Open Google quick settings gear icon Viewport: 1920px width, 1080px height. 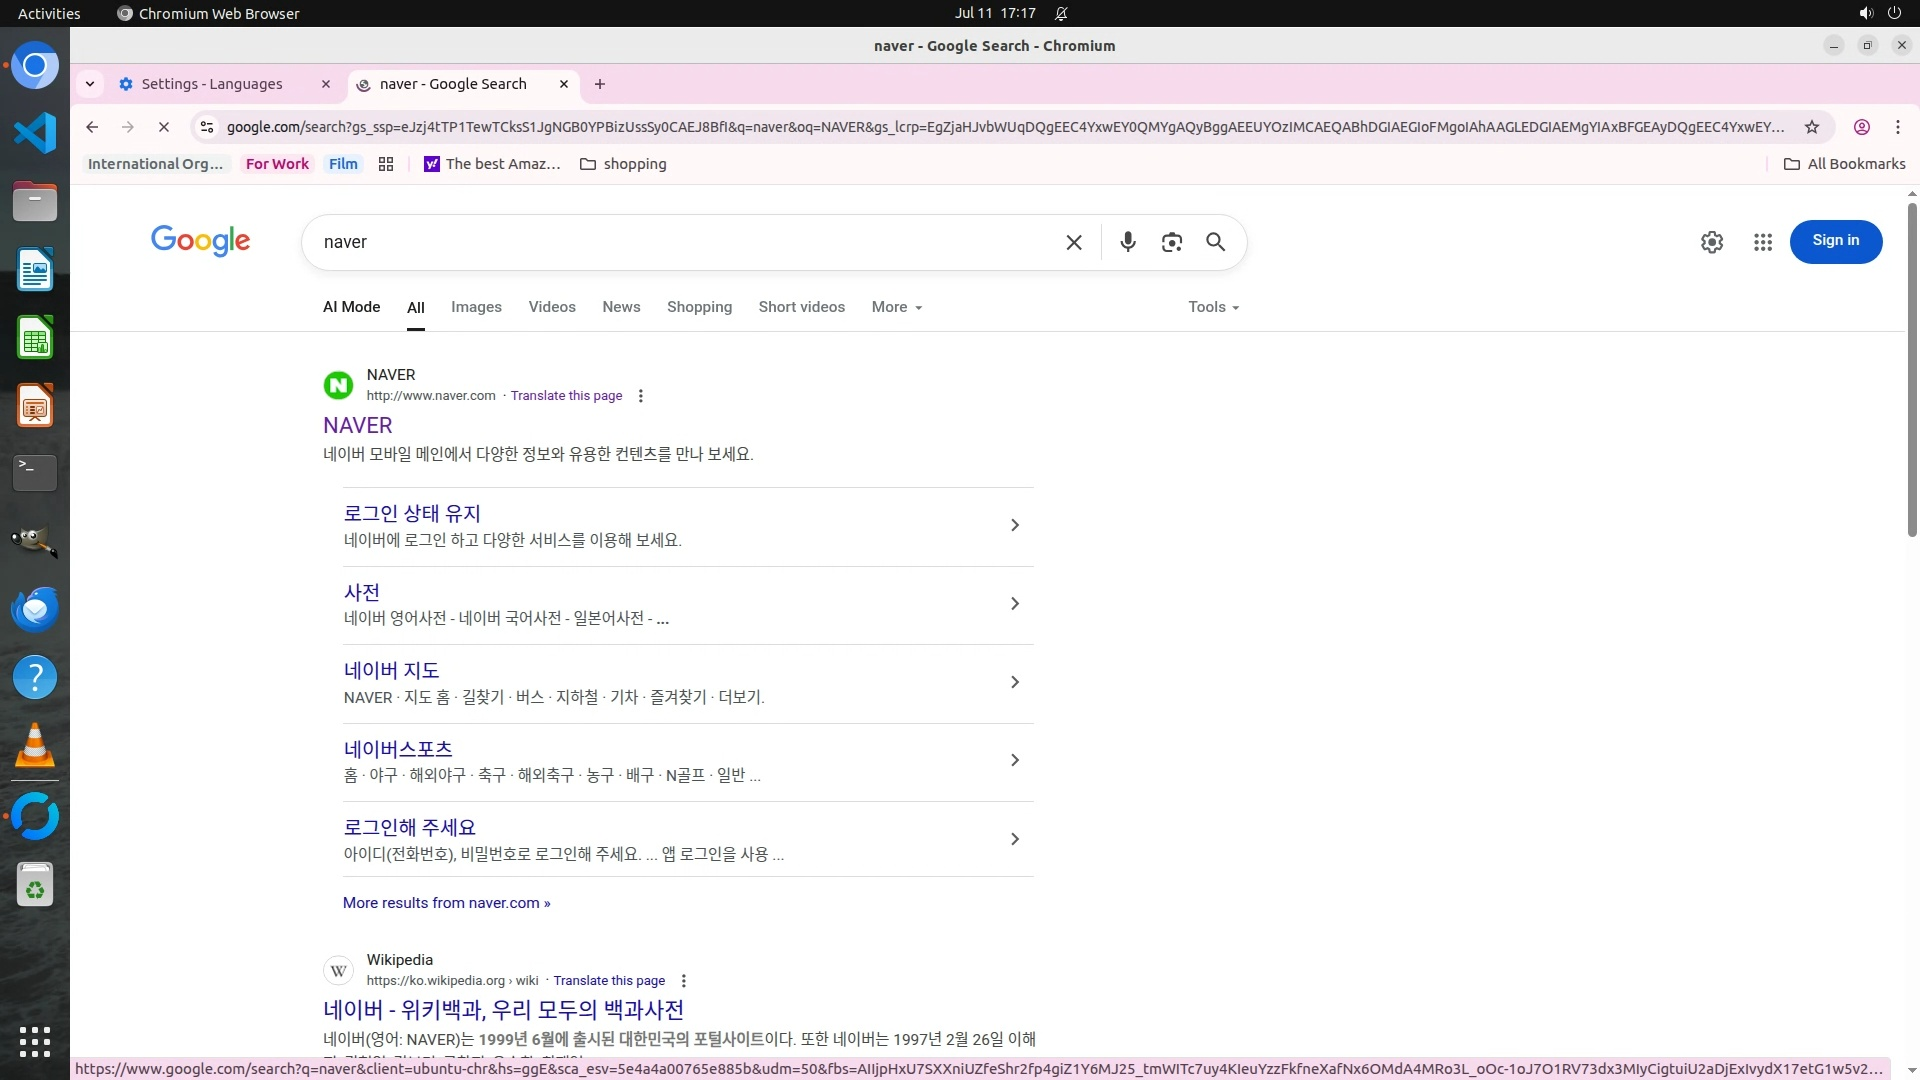coord(1711,242)
